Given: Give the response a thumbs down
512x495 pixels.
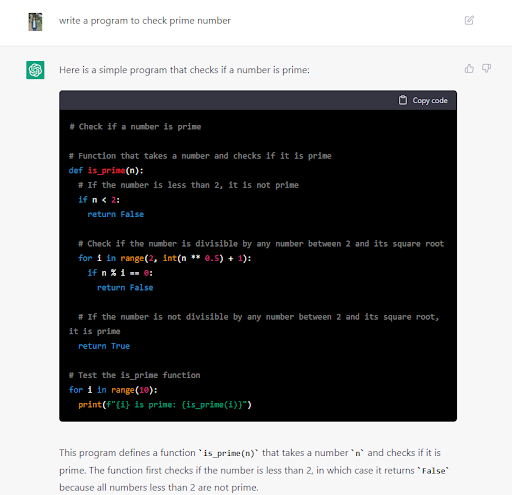Looking at the screenshot, I should pyautogui.click(x=487, y=69).
